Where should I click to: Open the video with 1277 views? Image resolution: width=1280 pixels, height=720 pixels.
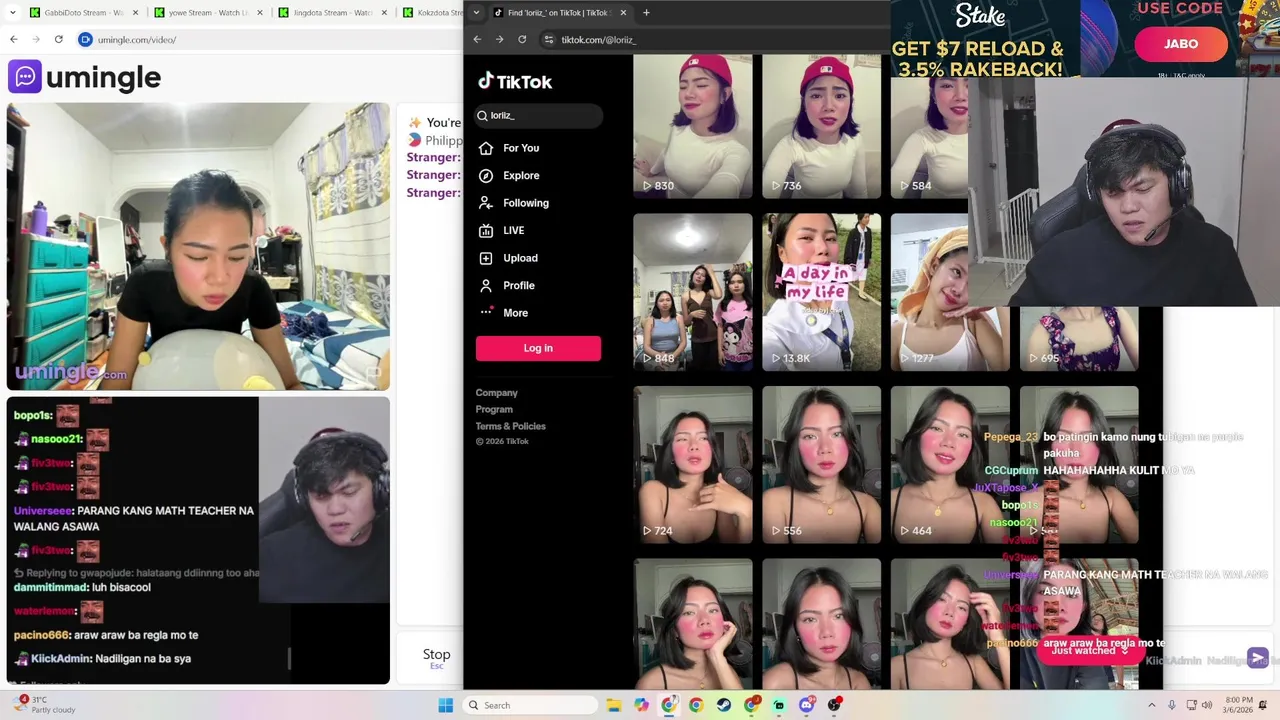pos(950,292)
